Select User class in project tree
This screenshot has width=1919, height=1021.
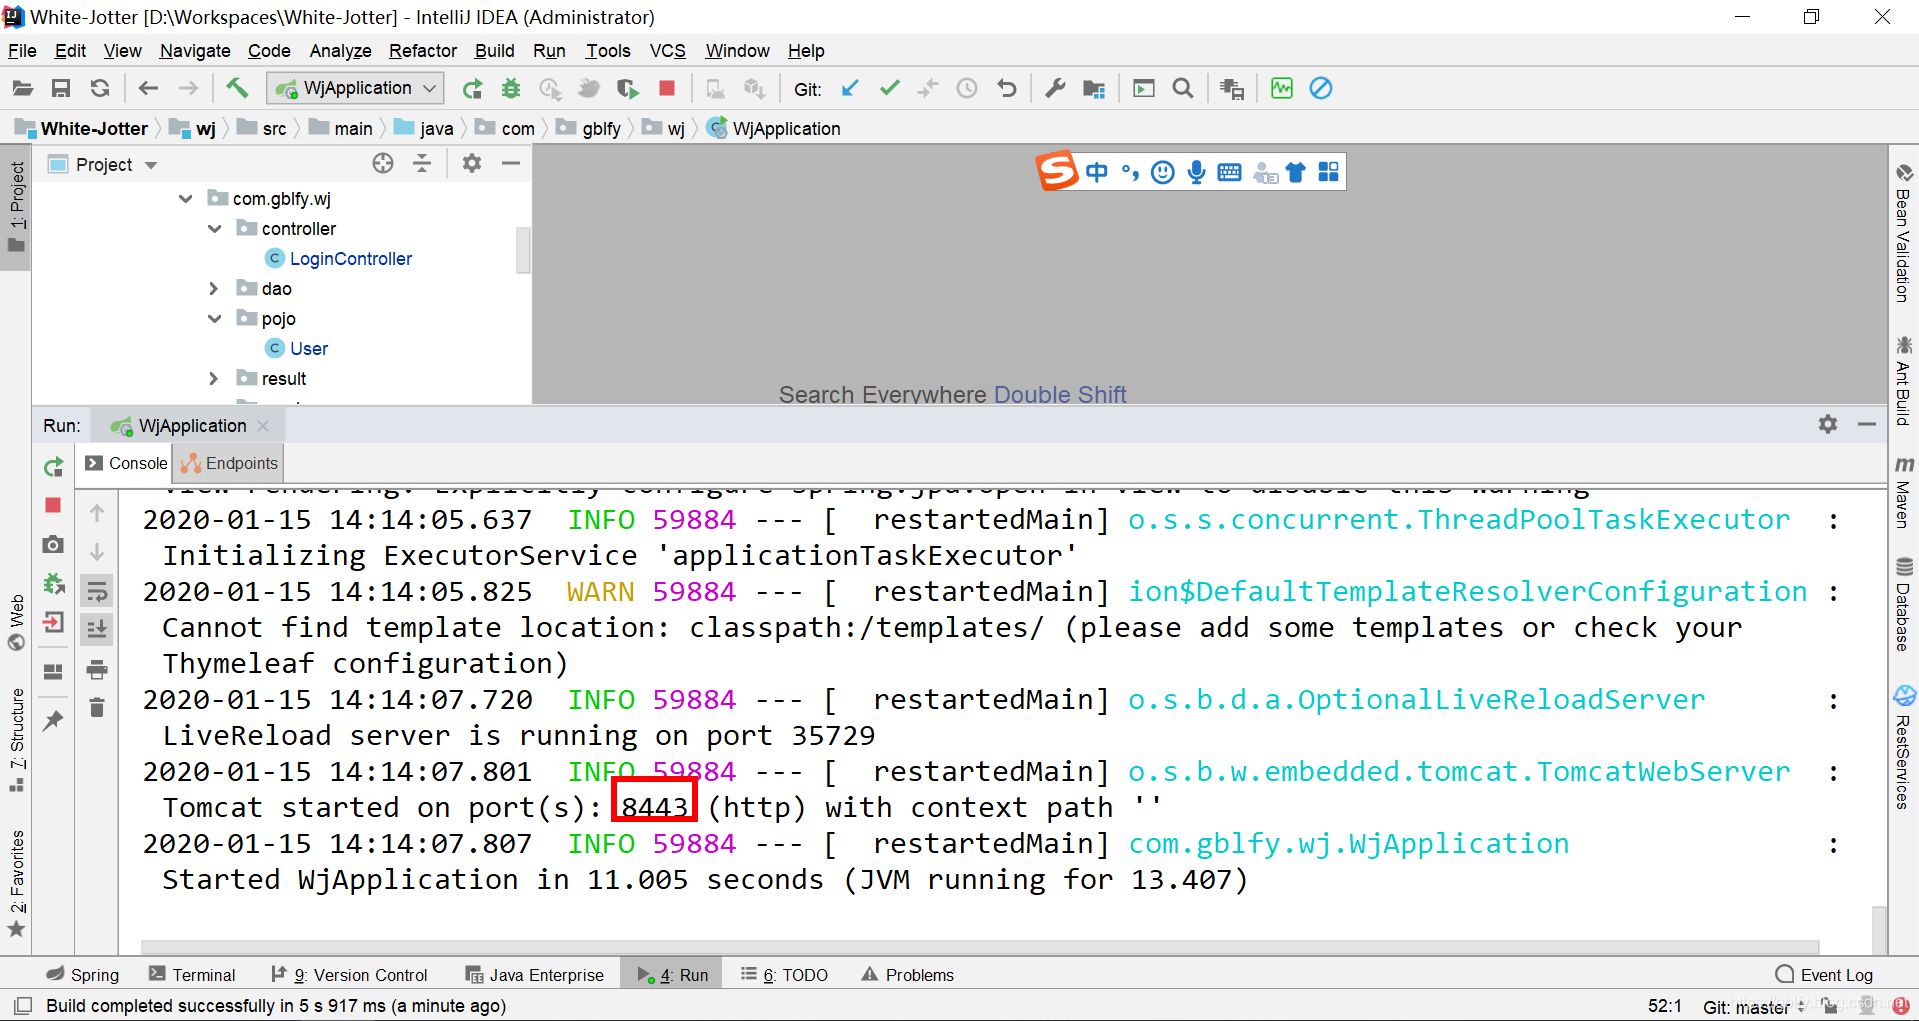[x=308, y=349]
